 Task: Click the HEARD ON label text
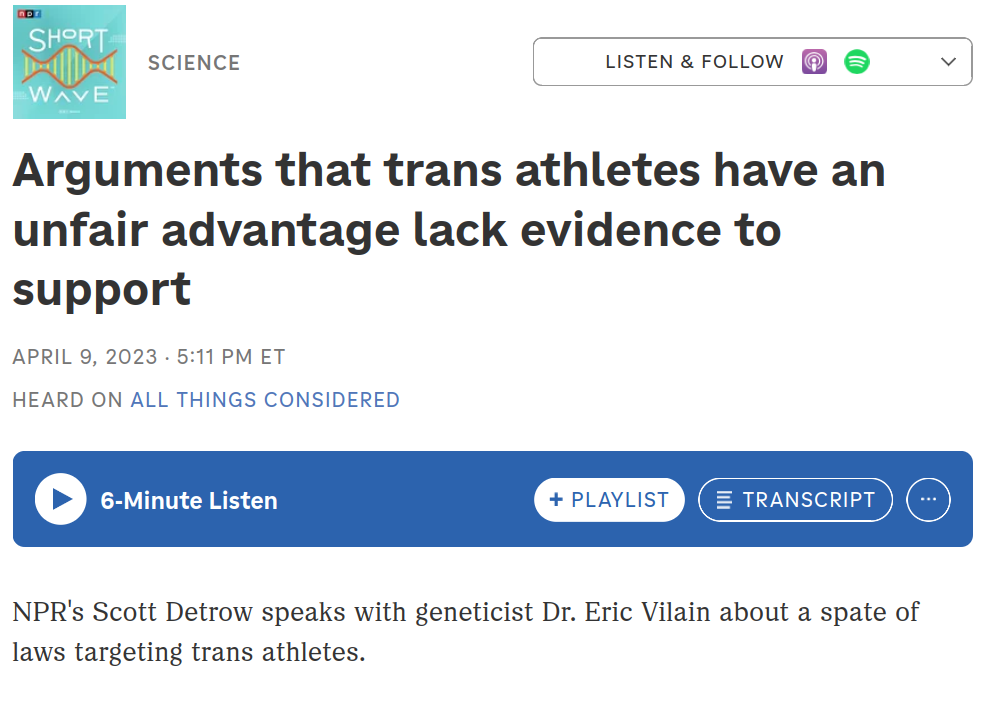[68, 400]
